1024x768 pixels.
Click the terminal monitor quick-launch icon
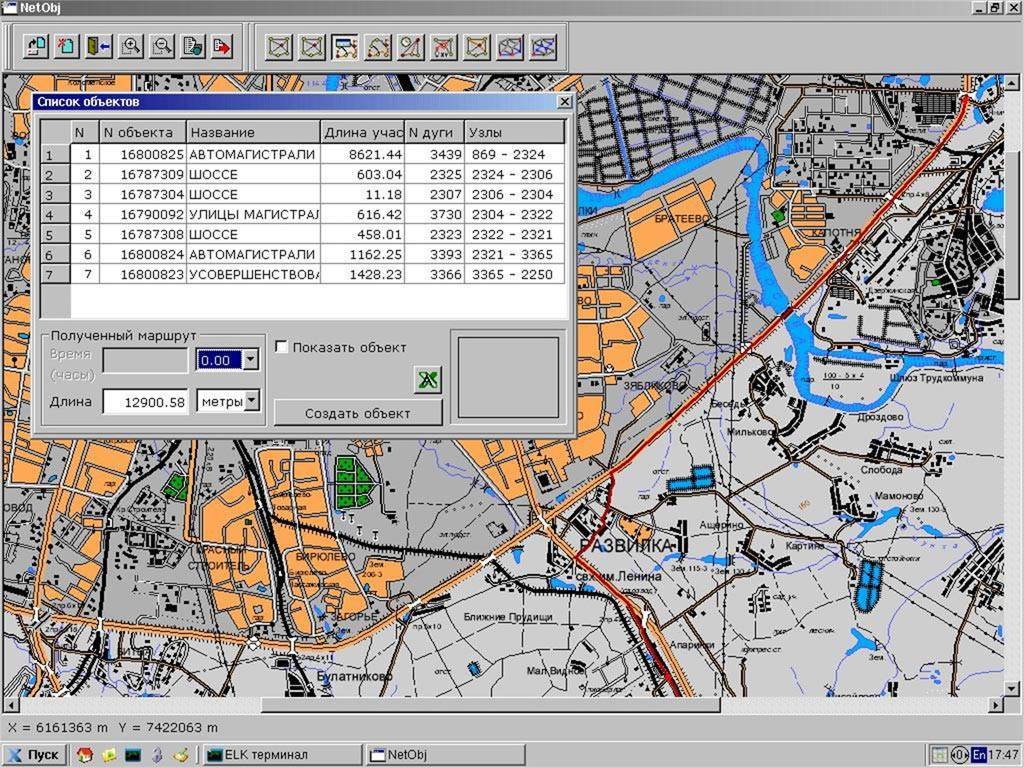click(x=133, y=754)
